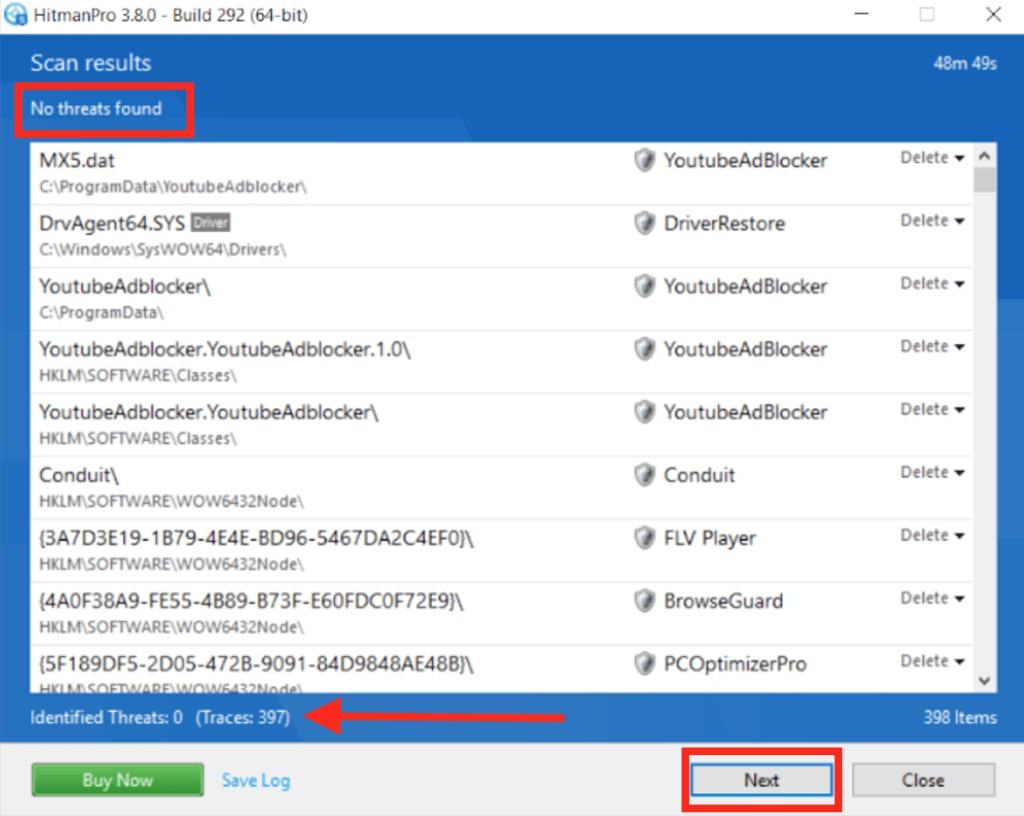Open Delete dropdown for YoutubeAdblocker.YoutubeAdblocker\ registry key
Screen dimensions: 1024x816
click(x=932, y=410)
